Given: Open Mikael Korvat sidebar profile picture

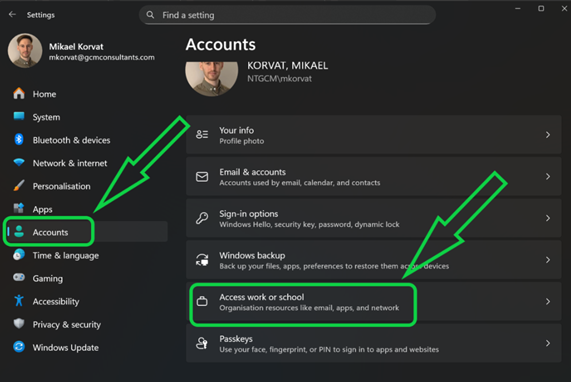Looking at the screenshot, I should coord(25,51).
